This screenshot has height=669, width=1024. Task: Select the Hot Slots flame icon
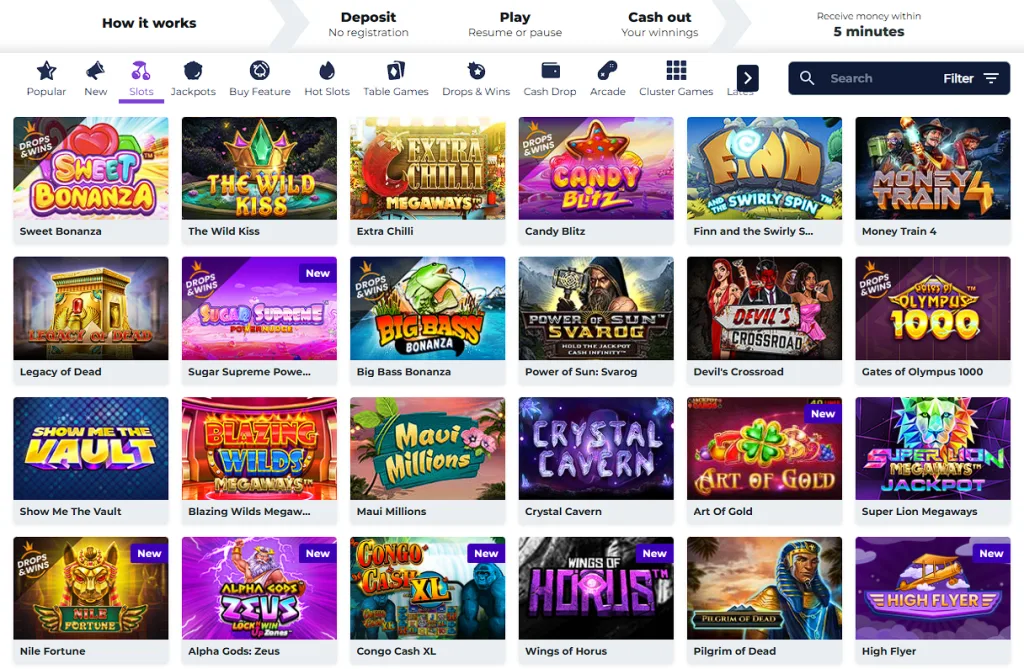coord(327,71)
